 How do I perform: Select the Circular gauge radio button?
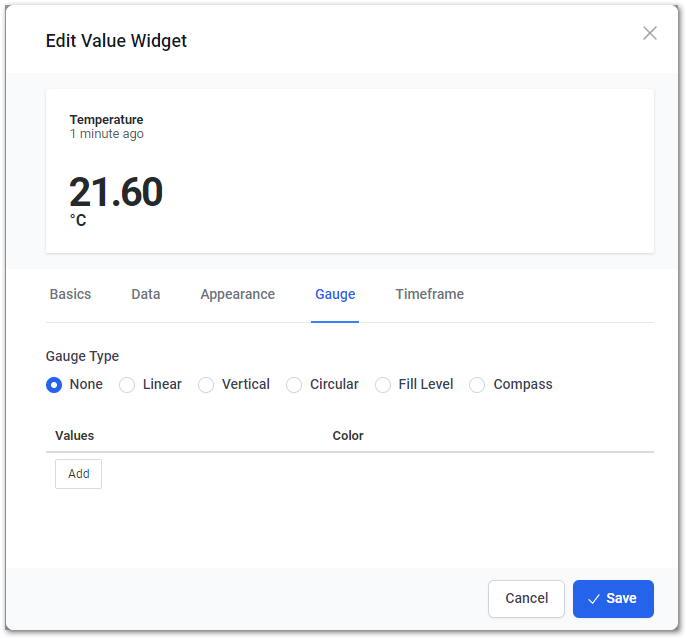294,385
